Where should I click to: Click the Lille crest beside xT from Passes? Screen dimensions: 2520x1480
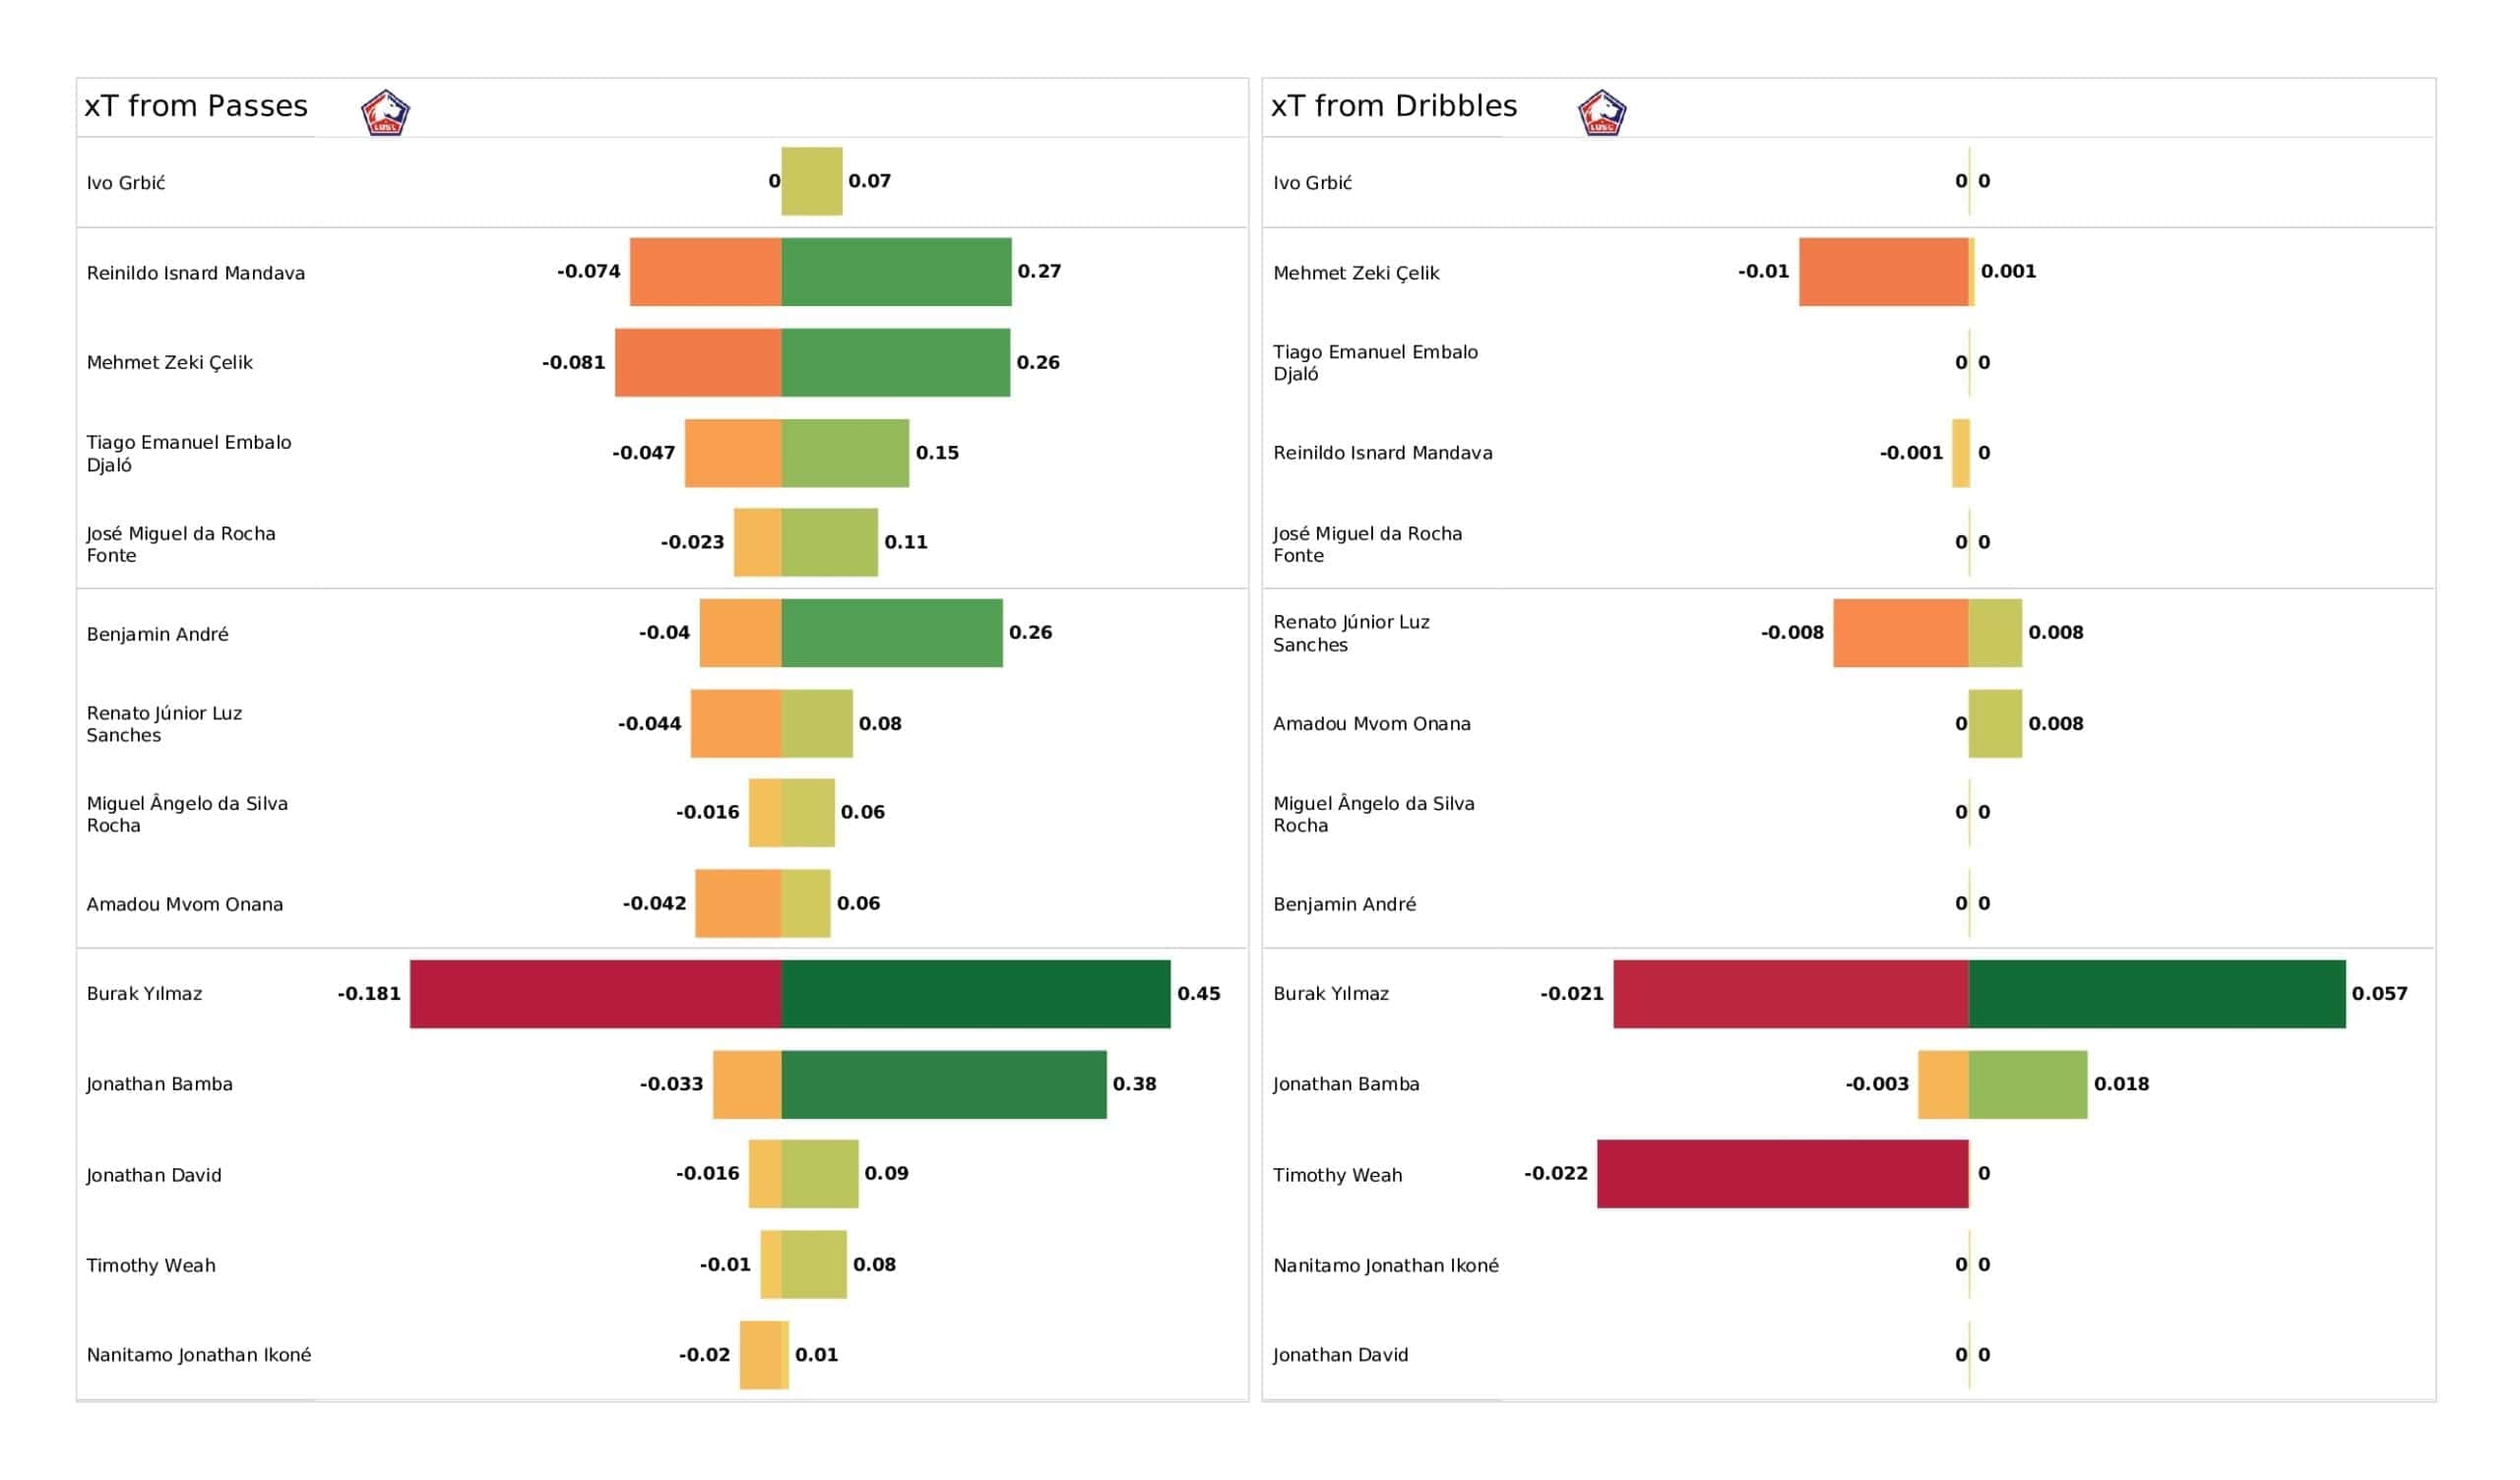point(385,113)
